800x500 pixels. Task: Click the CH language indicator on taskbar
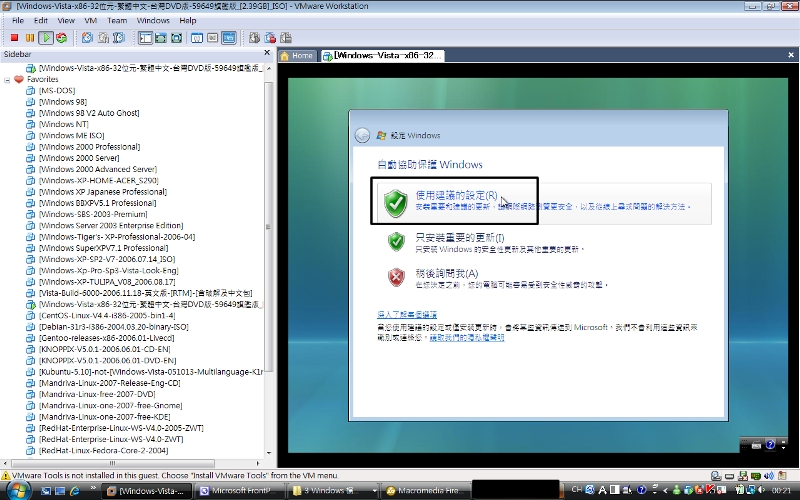[577, 489]
